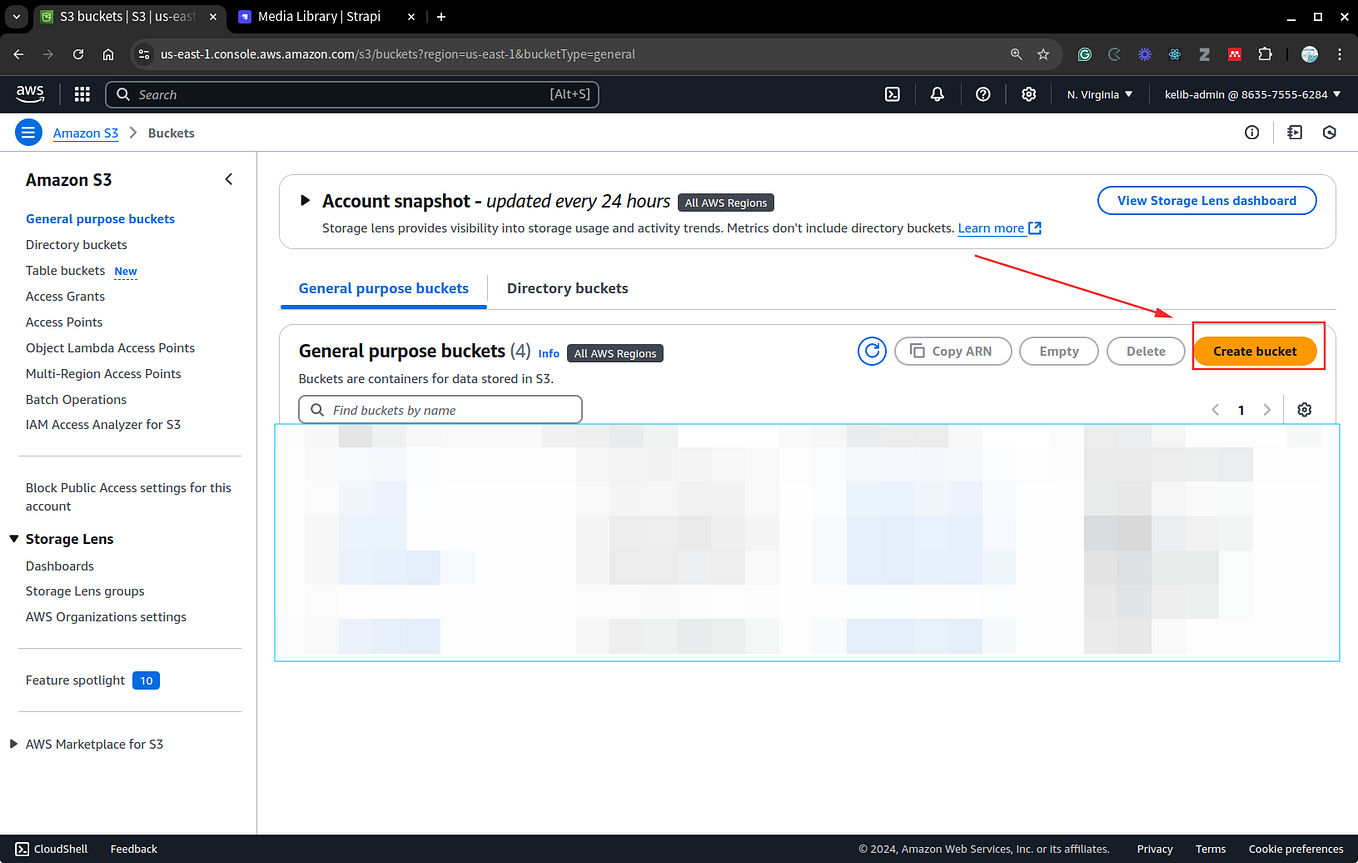
Task: Open AWS notifications bell
Action: click(x=936, y=93)
